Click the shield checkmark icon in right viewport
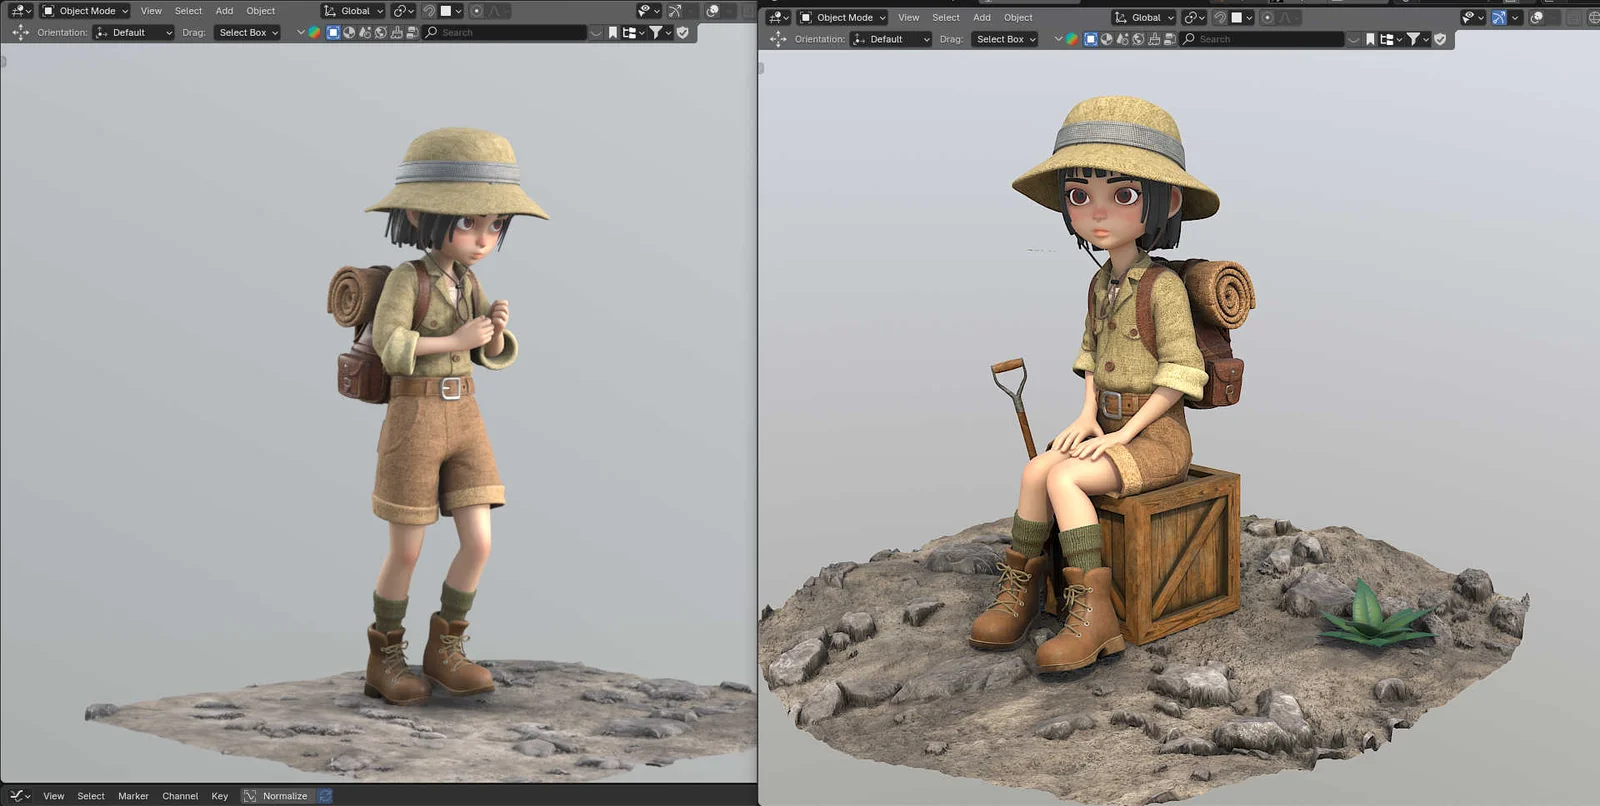This screenshot has width=1600, height=806. click(1440, 39)
